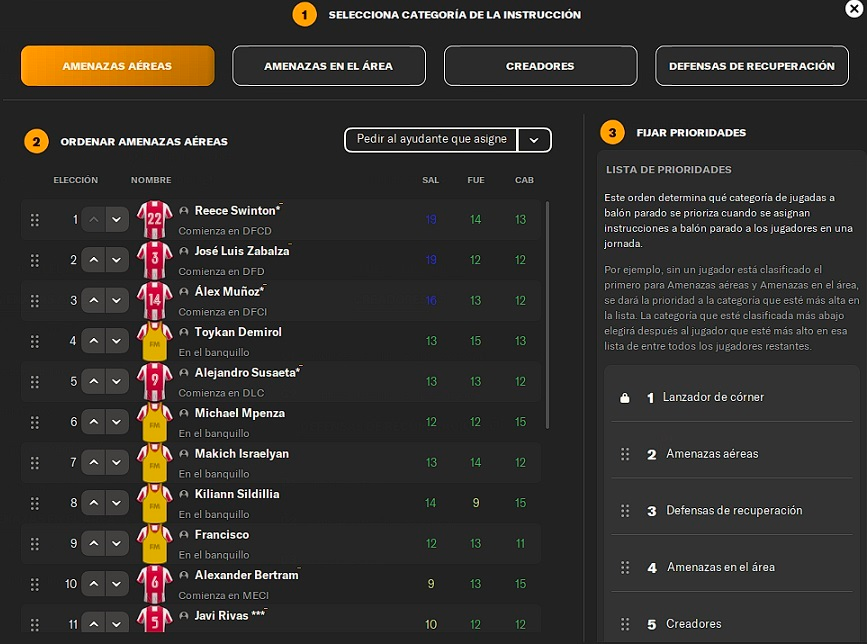Click drag handle beside Reece Swinton
This screenshot has width=867, height=644.
click(x=35, y=220)
